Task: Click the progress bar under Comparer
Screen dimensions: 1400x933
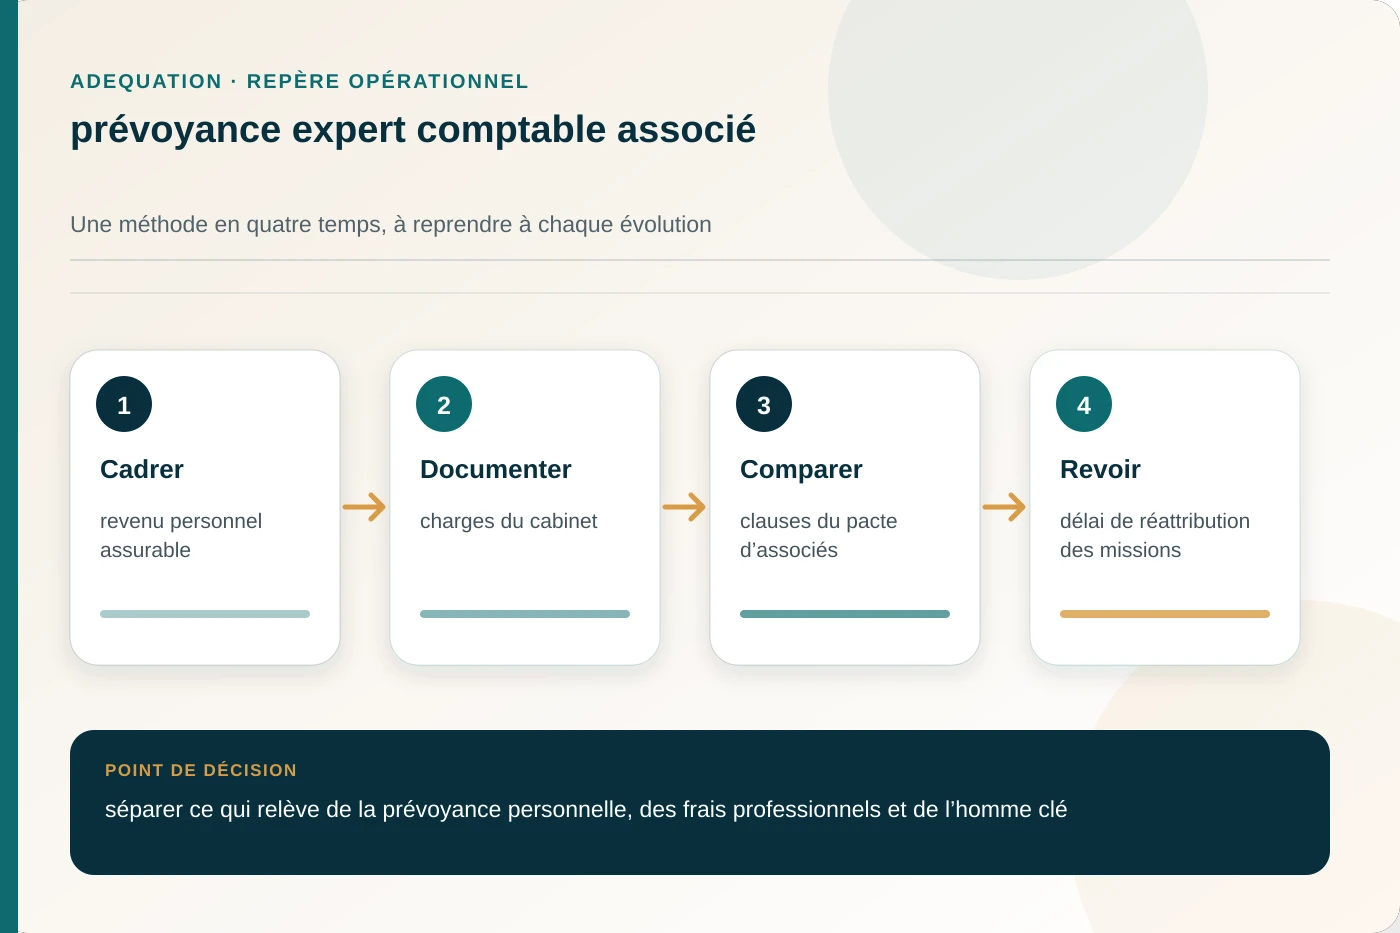Action: (x=845, y=614)
